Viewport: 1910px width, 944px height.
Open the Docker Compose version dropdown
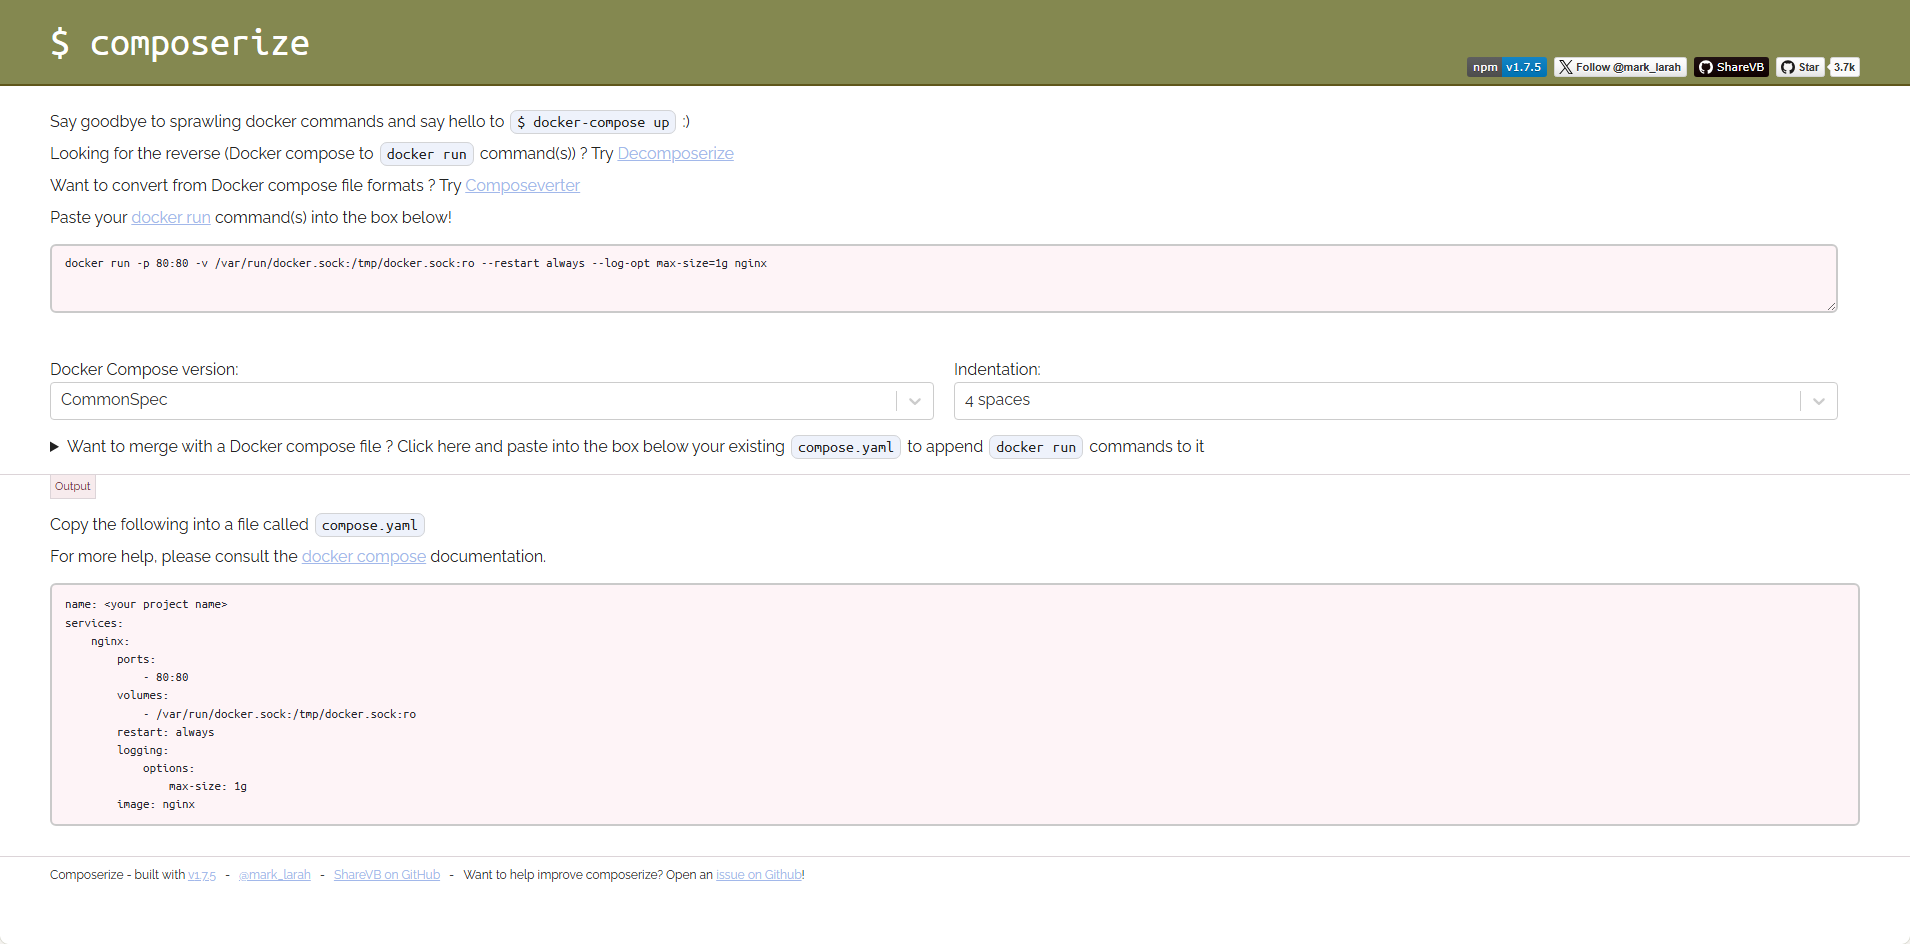492,400
